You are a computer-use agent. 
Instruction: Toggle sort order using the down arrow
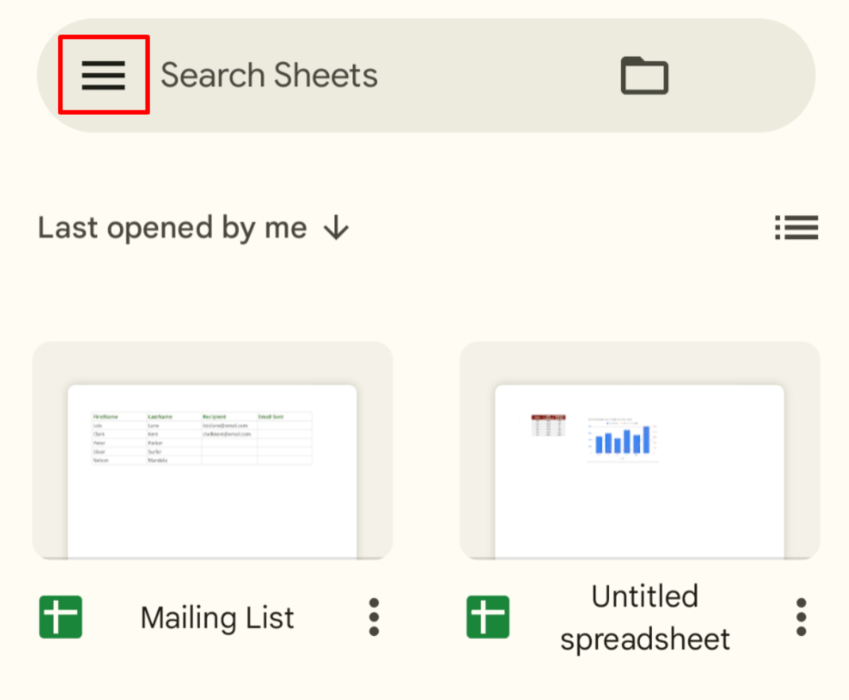click(336, 228)
